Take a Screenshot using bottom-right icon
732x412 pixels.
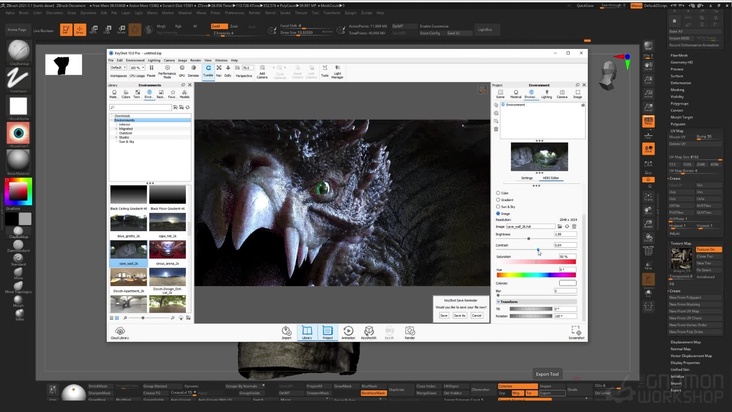pos(576,333)
